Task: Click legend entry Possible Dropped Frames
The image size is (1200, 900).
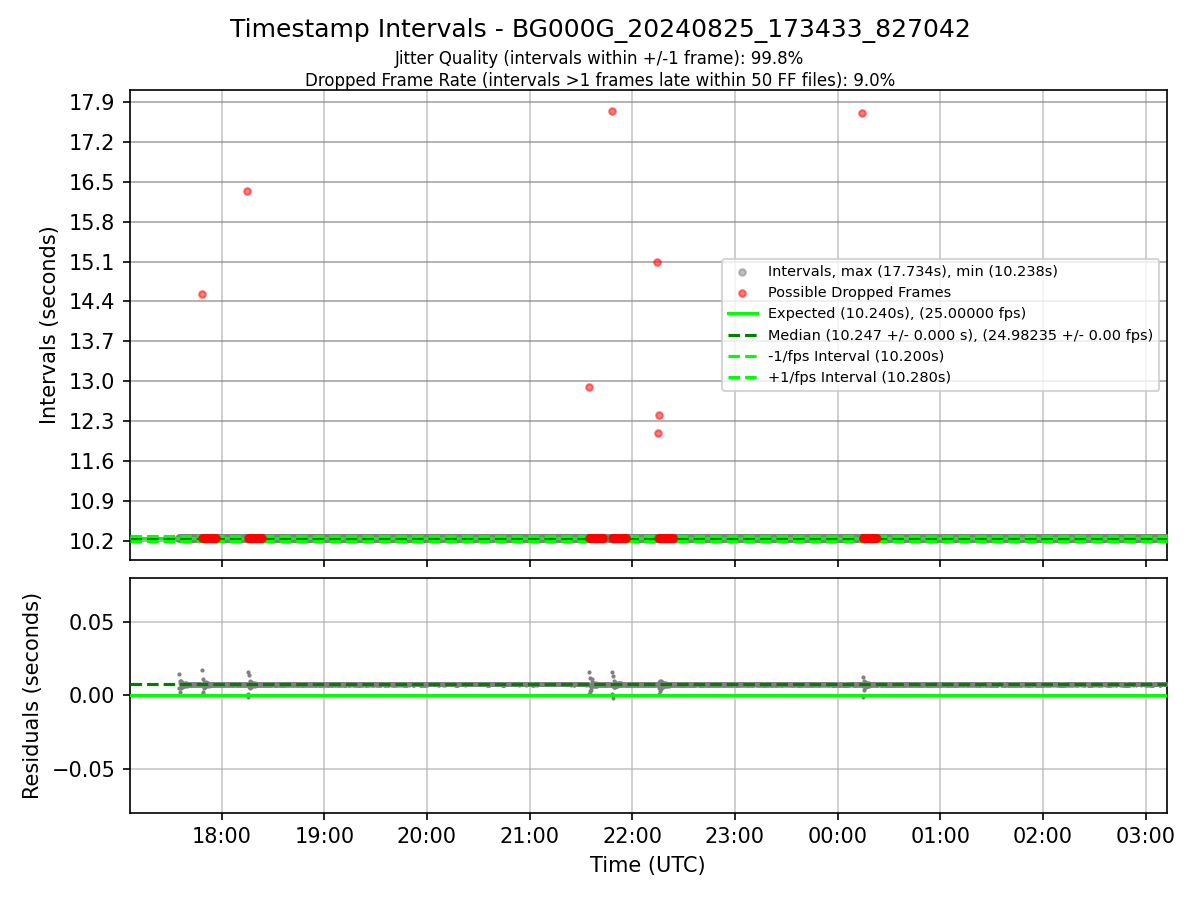Action: click(859, 292)
